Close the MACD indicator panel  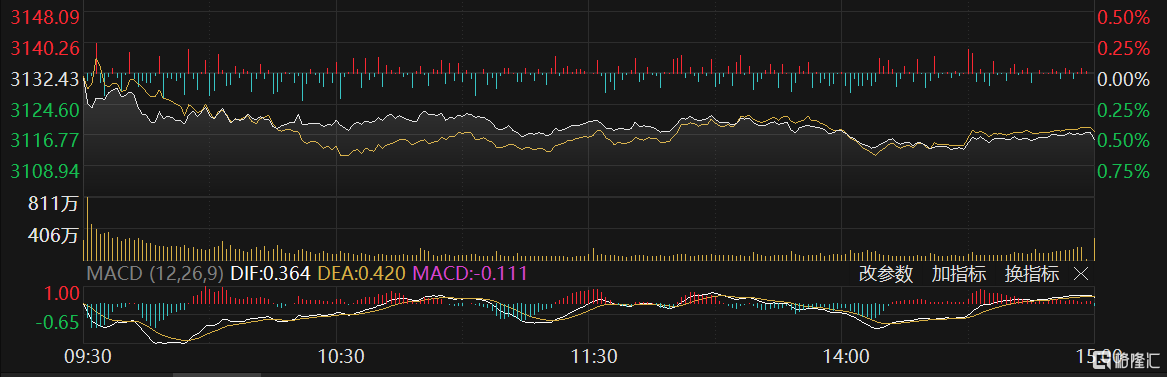point(1081,274)
